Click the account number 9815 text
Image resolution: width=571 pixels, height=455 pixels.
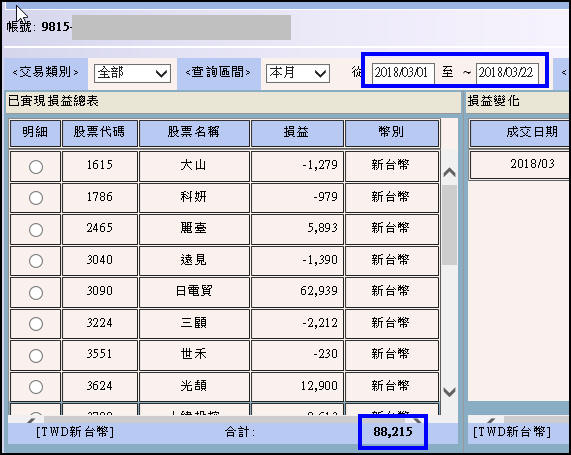(55, 27)
